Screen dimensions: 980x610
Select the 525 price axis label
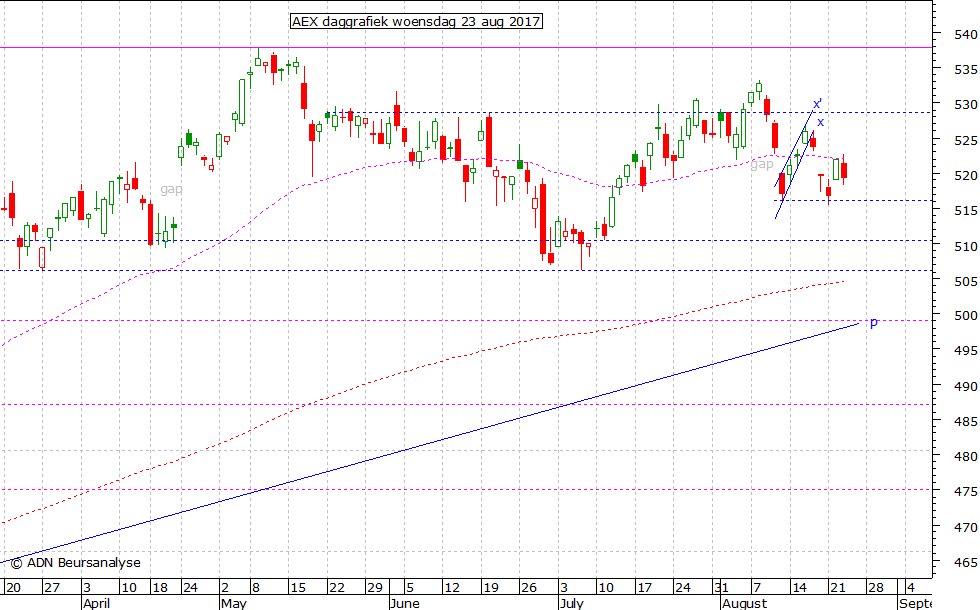pyautogui.click(x=966, y=141)
